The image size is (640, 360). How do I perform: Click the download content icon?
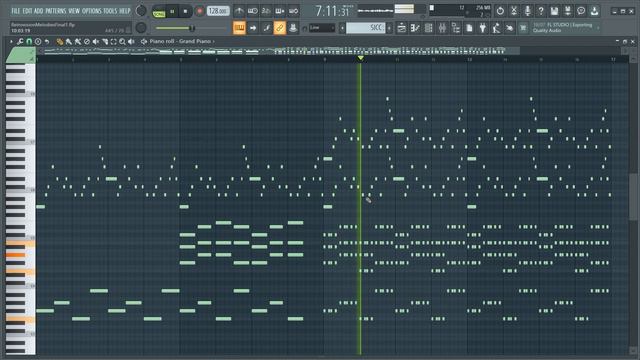595,11
